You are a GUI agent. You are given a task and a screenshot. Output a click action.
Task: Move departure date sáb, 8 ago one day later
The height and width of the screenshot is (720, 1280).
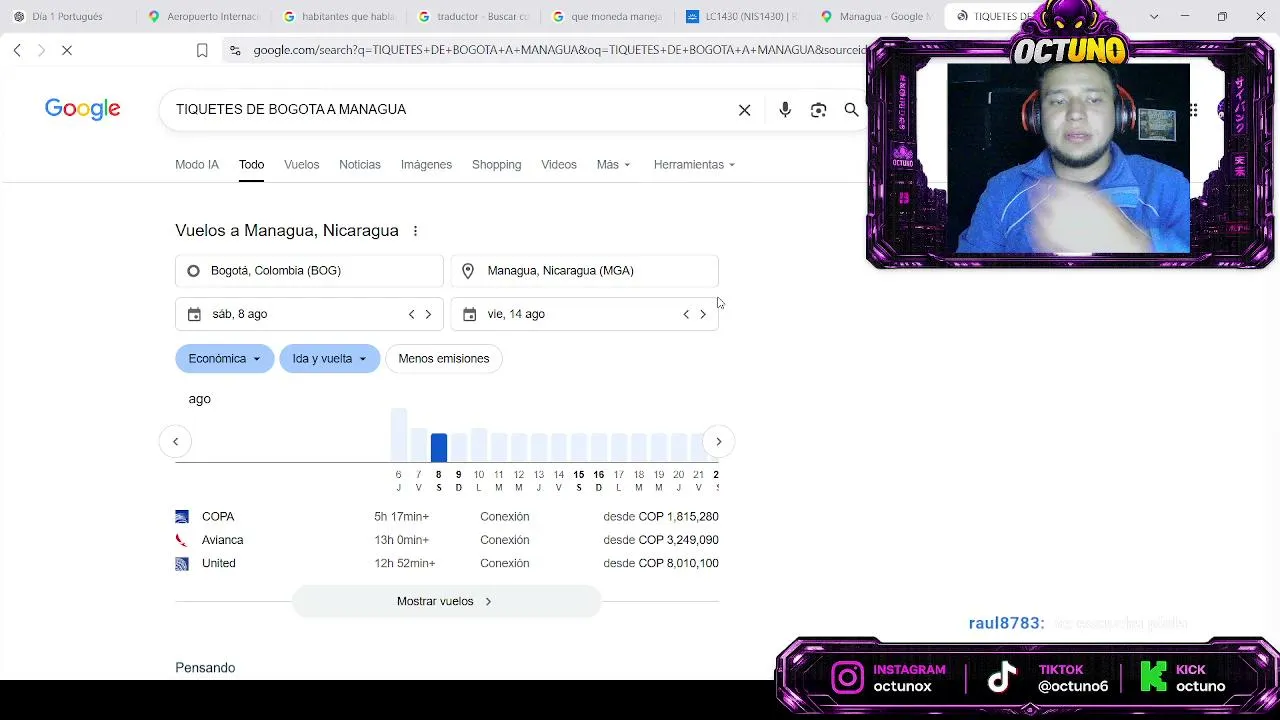428,314
